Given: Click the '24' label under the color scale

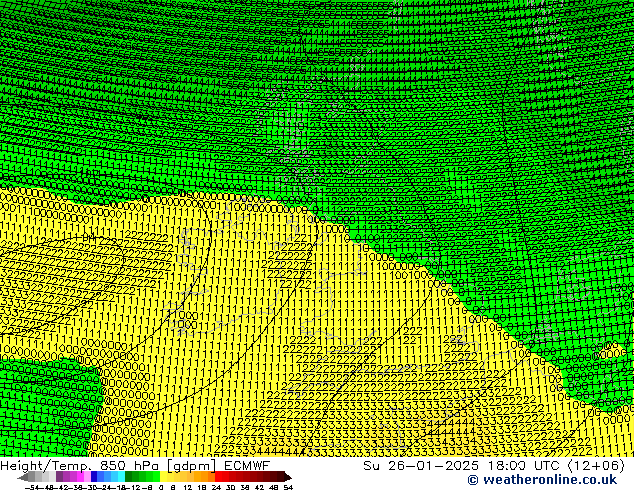Looking at the screenshot, I should [x=216, y=488].
